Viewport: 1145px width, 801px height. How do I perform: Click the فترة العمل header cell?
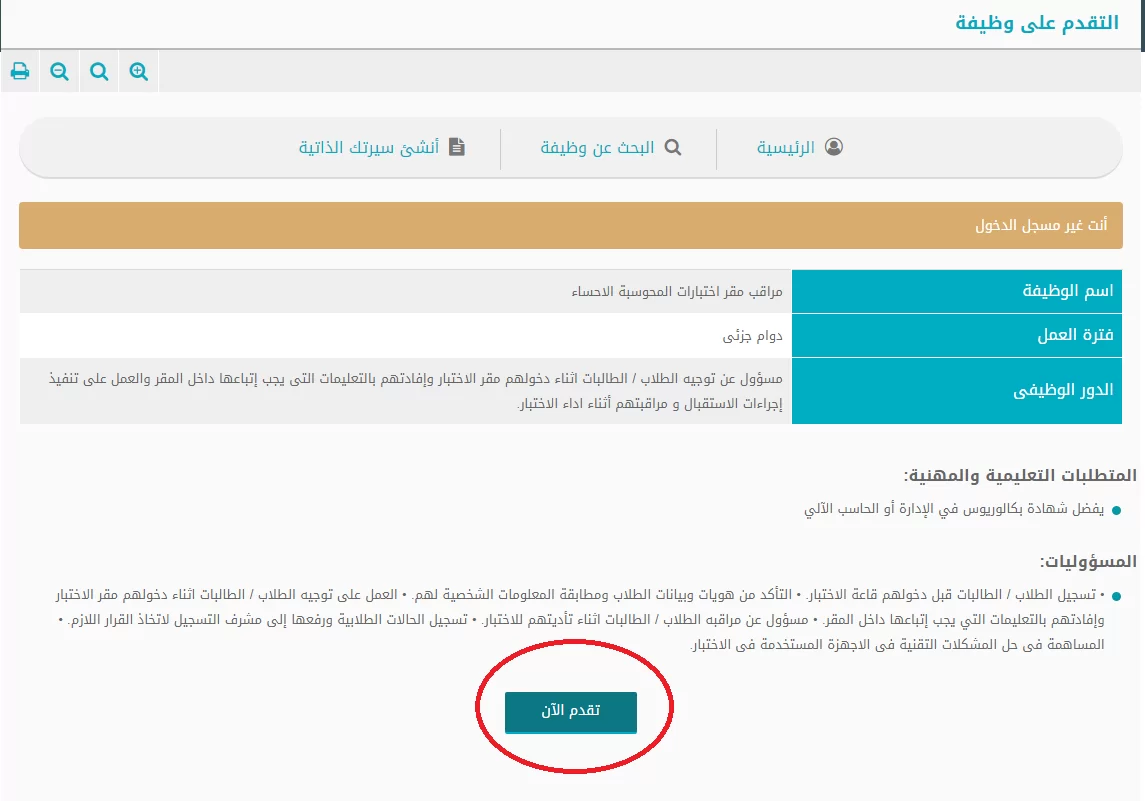(957, 335)
